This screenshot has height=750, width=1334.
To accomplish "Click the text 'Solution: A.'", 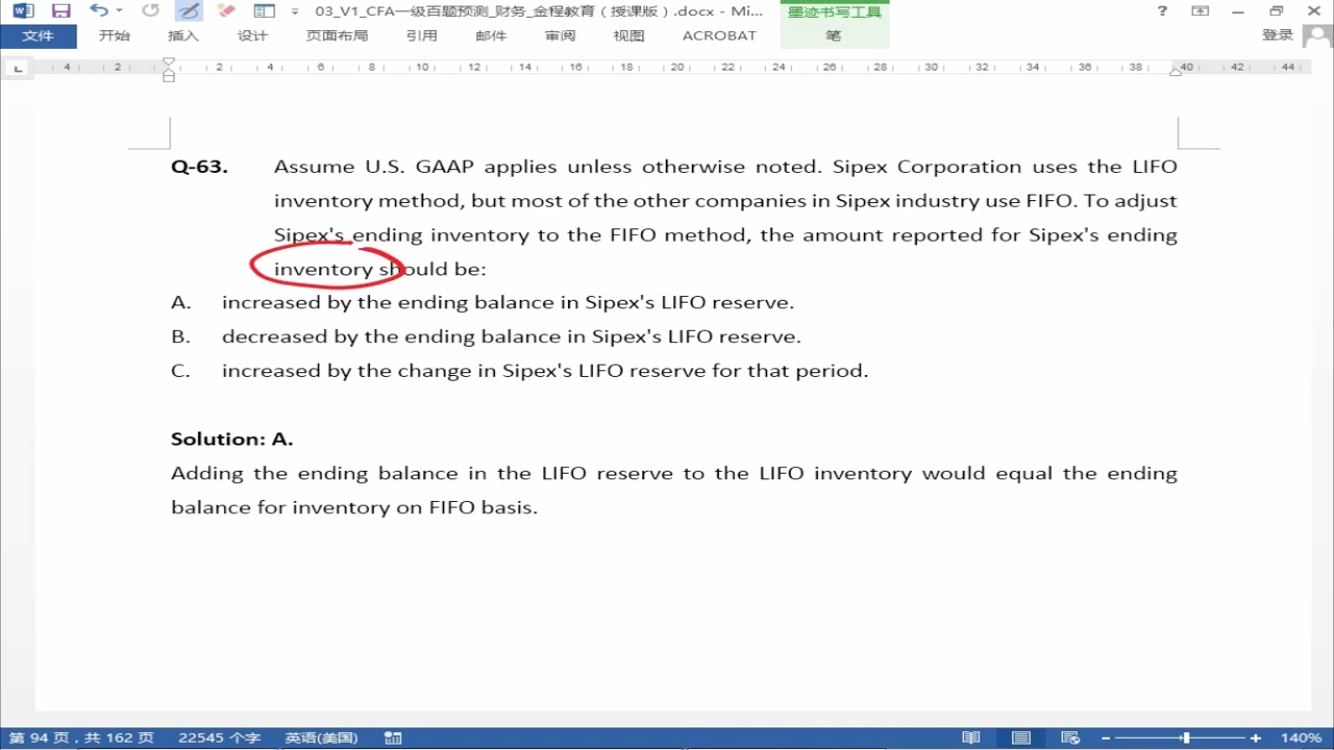I will pyautogui.click(x=232, y=439).
